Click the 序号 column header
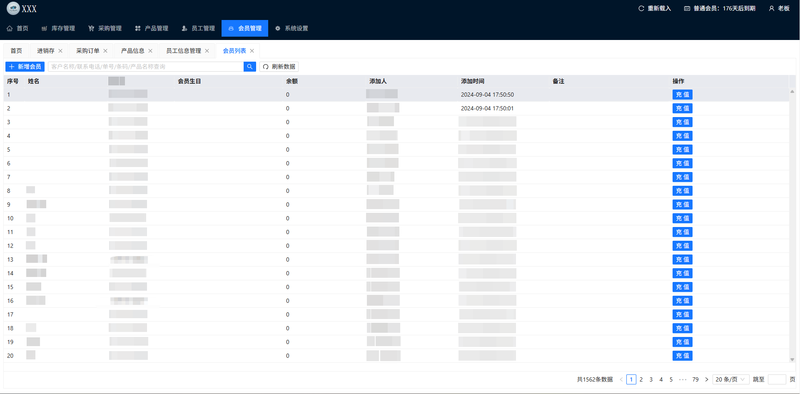Viewport: 800px width, 394px height. click(x=13, y=81)
